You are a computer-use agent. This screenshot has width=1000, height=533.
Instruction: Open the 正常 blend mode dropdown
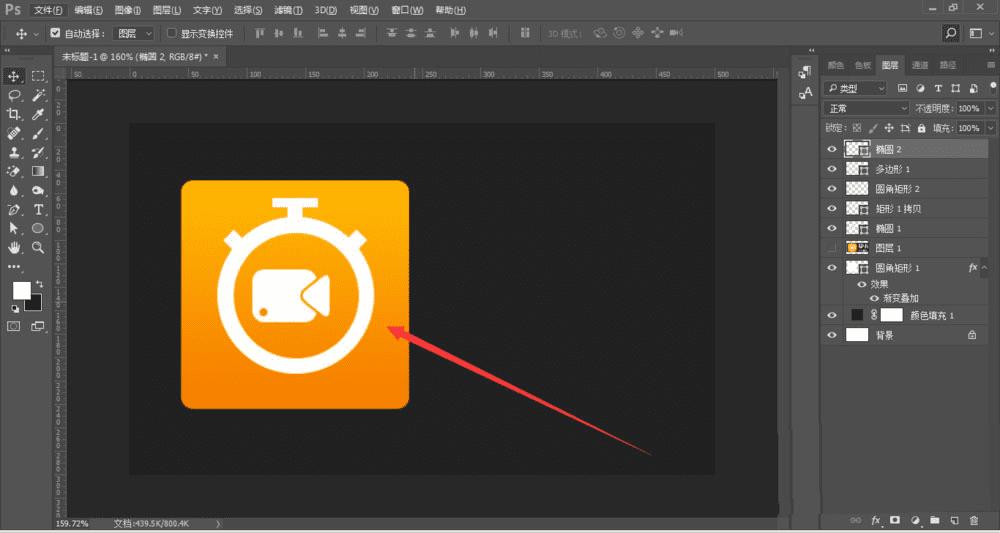(x=865, y=108)
